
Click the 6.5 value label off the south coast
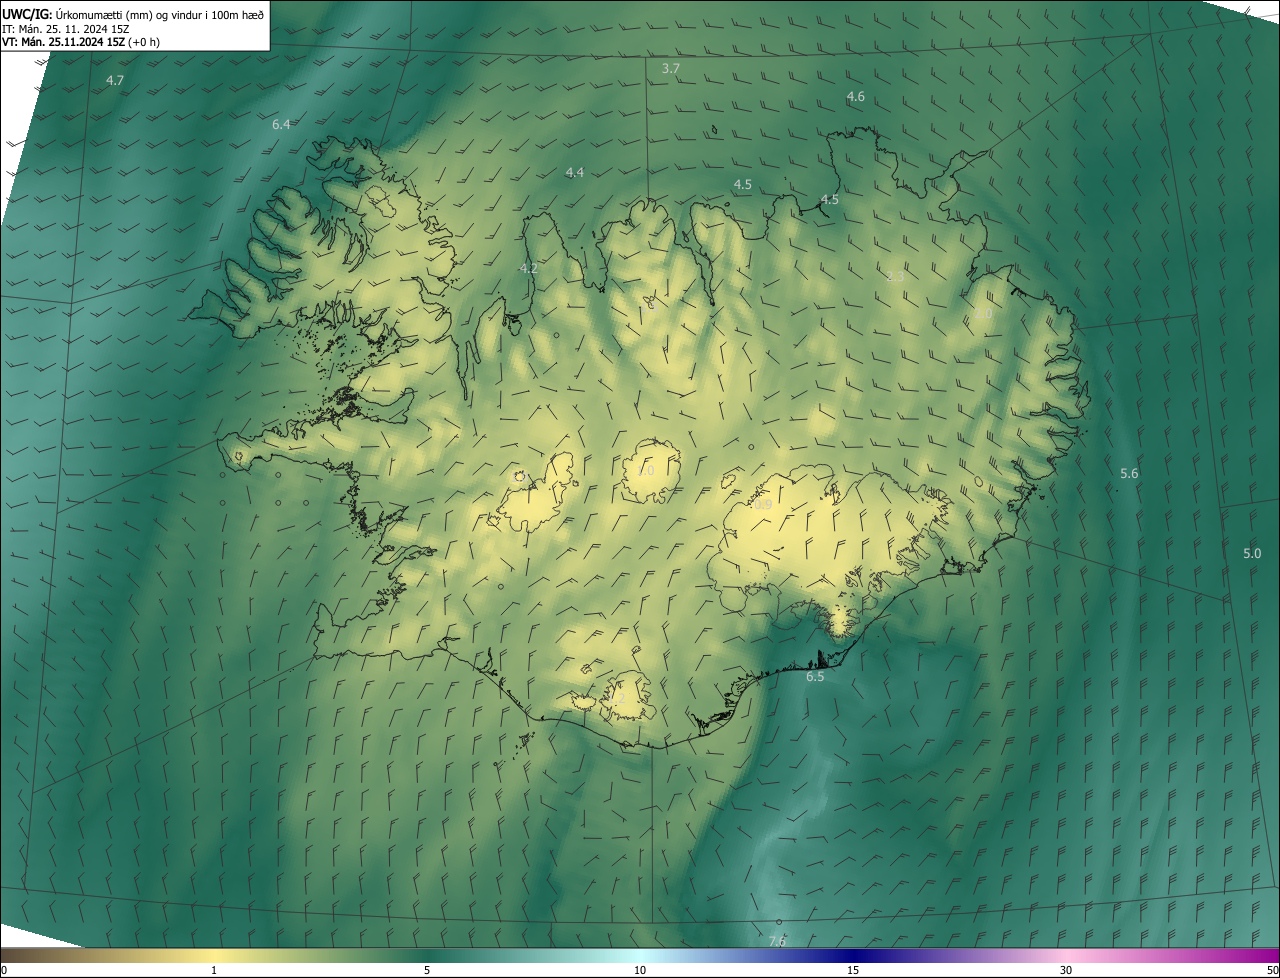point(815,677)
